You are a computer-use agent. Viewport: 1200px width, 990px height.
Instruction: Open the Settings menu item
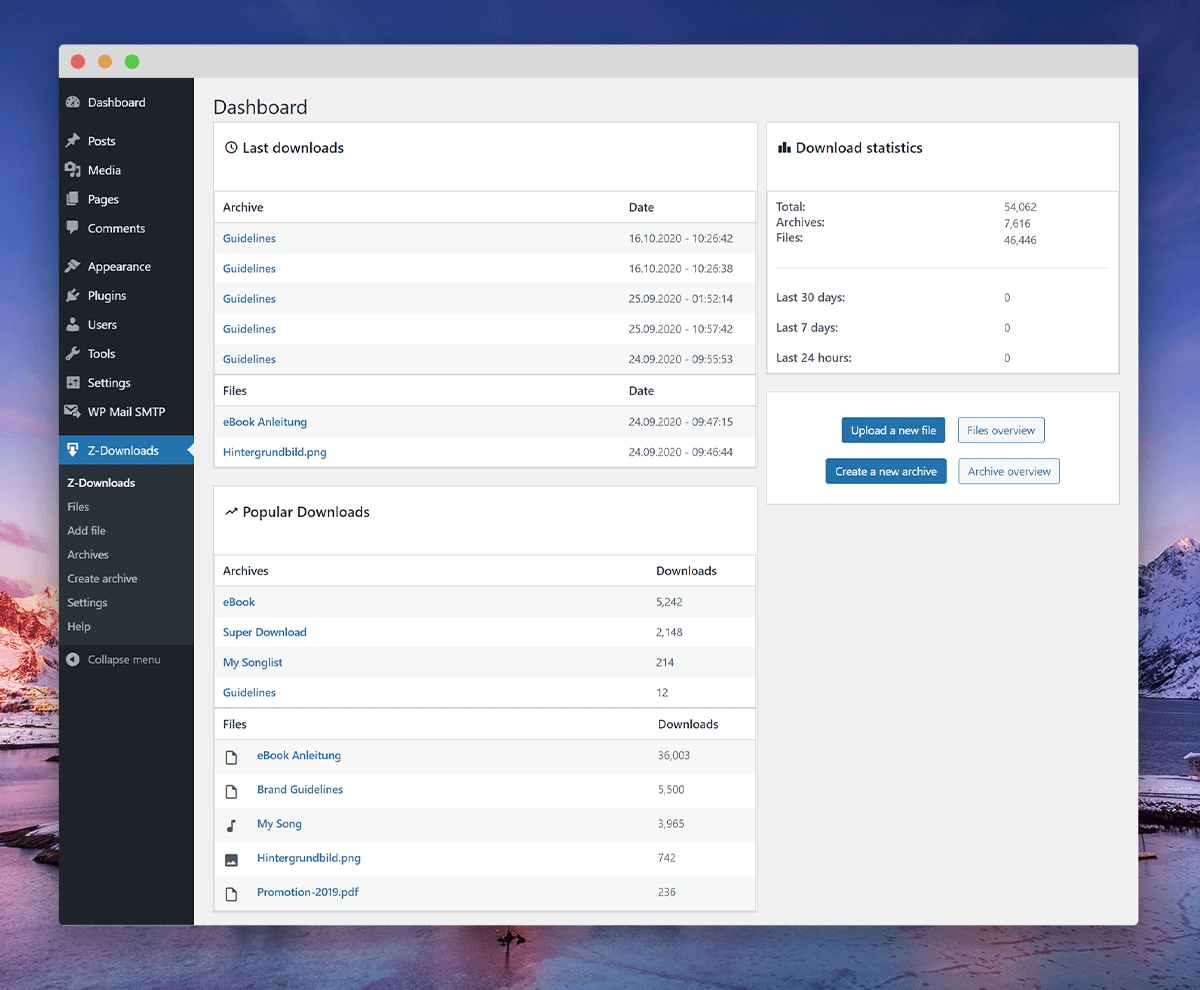109,383
